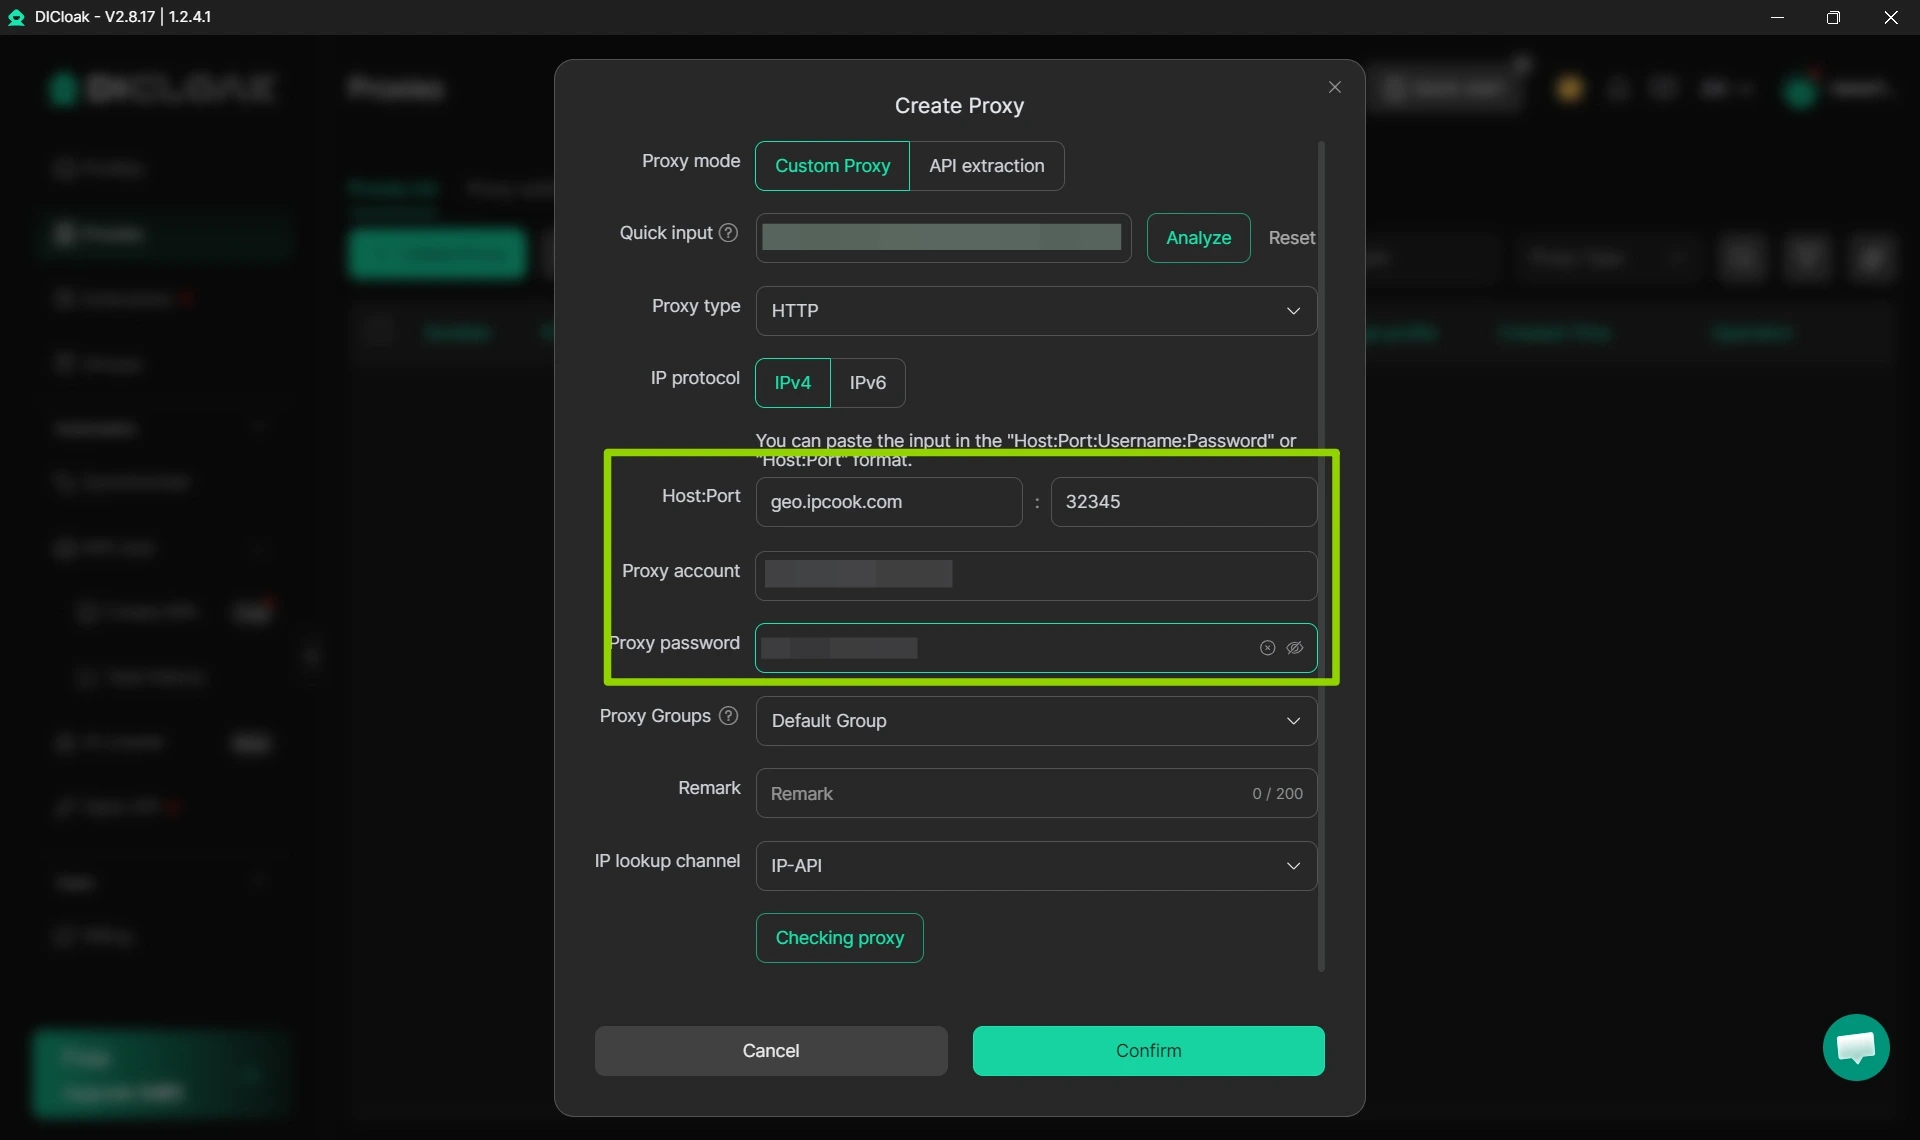Click the yellow gift icon in the header
This screenshot has width=1920, height=1140.
[1570, 88]
